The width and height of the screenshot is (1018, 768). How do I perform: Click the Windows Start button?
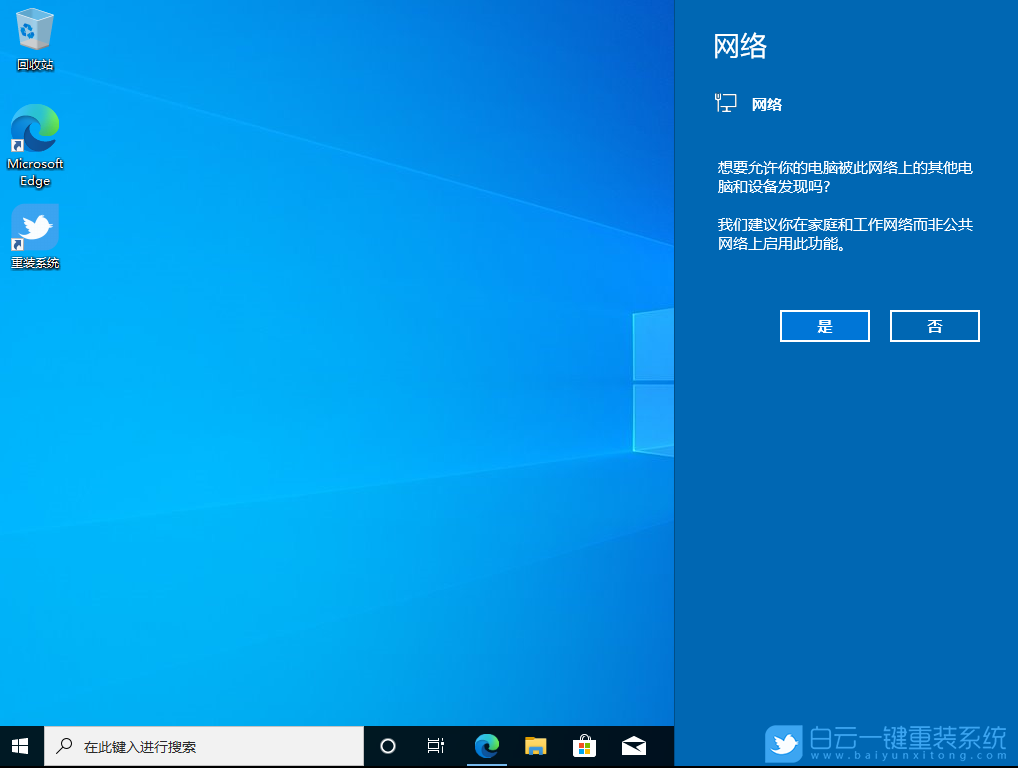(19, 745)
